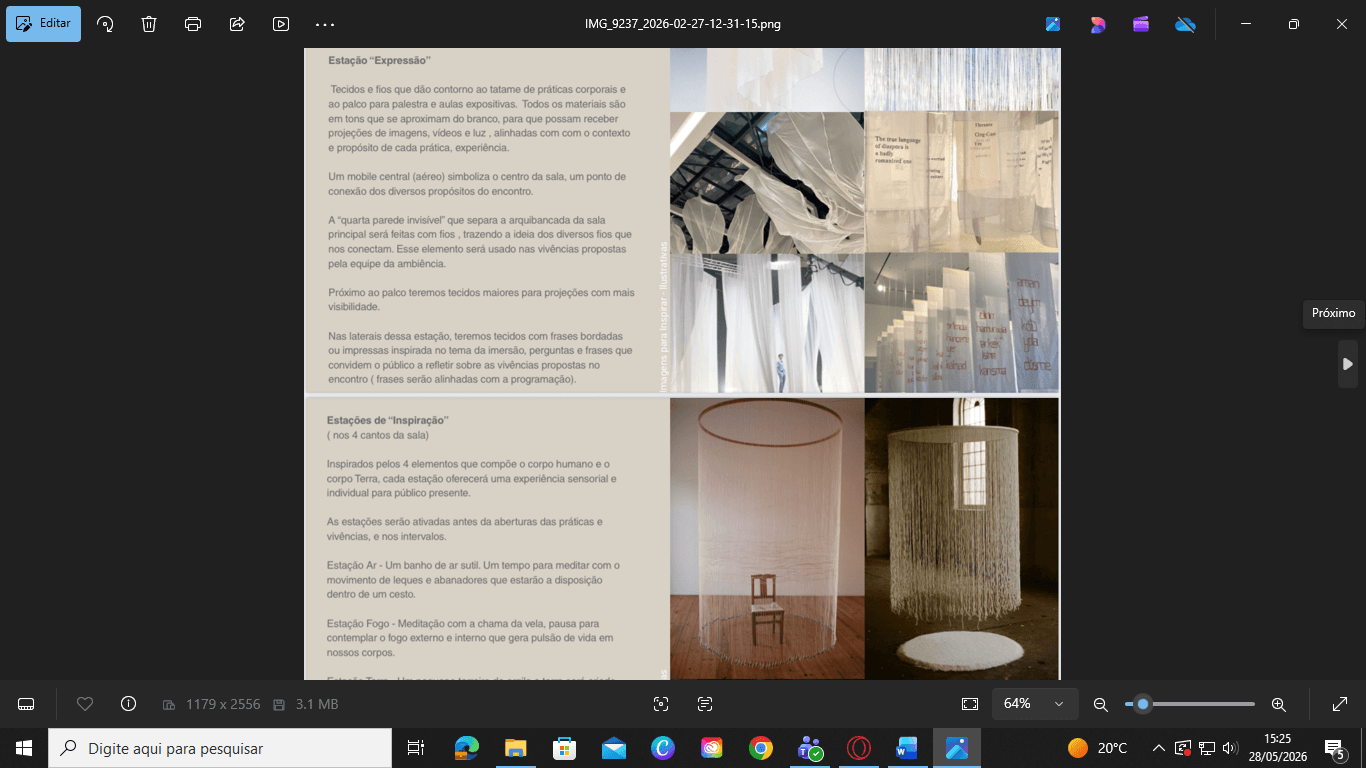This screenshot has height=768, width=1366.
Task: Launch Adobe Creative Cloud from taskbar
Action: pos(712,748)
